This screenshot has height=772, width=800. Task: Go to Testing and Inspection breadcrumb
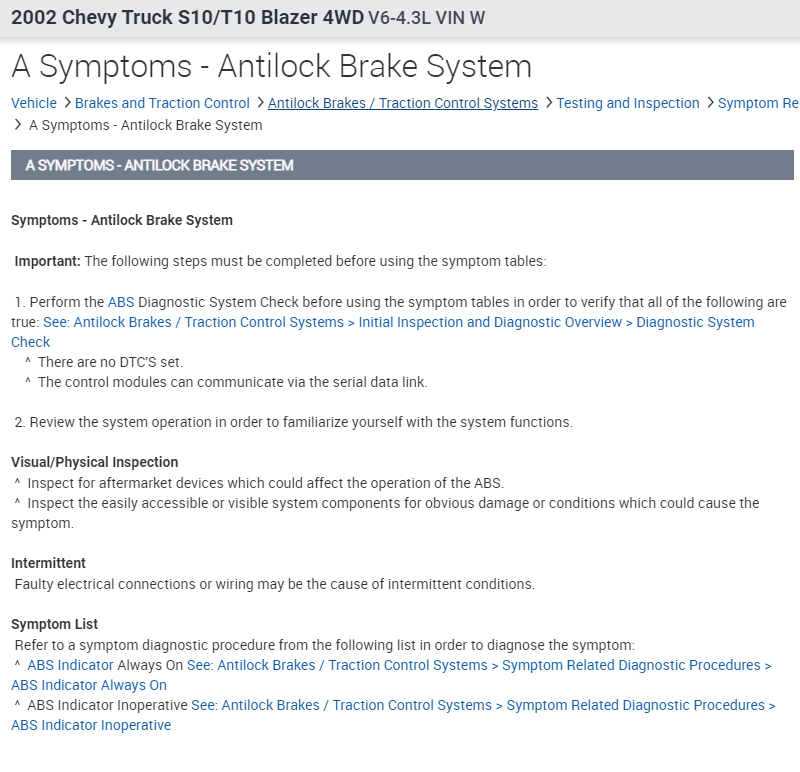click(628, 103)
